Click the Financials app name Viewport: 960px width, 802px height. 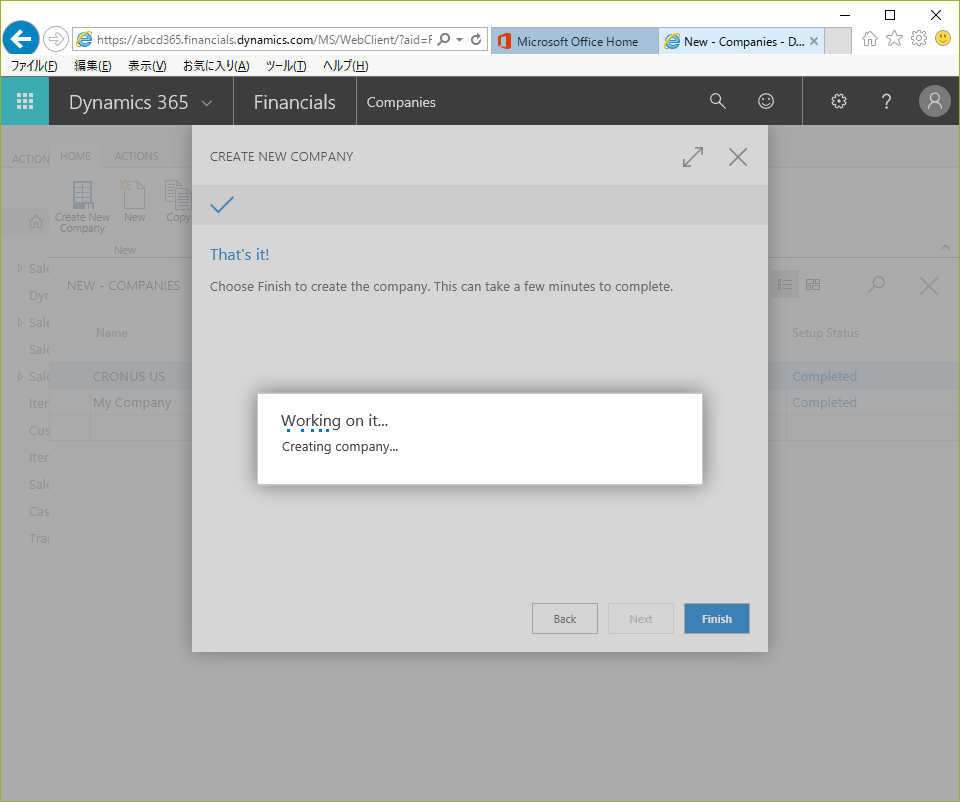click(294, 102)
